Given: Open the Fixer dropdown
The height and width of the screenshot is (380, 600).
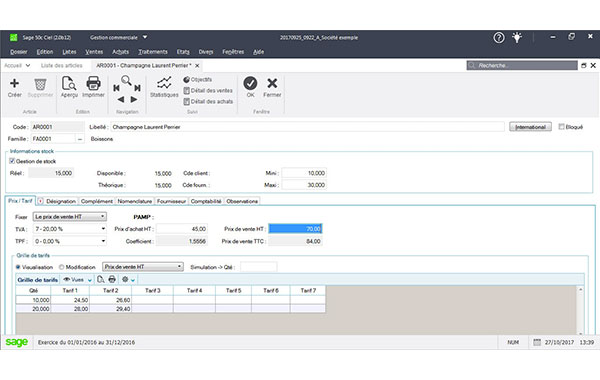Looking at the screenshot, I should (x=70, y=217).
